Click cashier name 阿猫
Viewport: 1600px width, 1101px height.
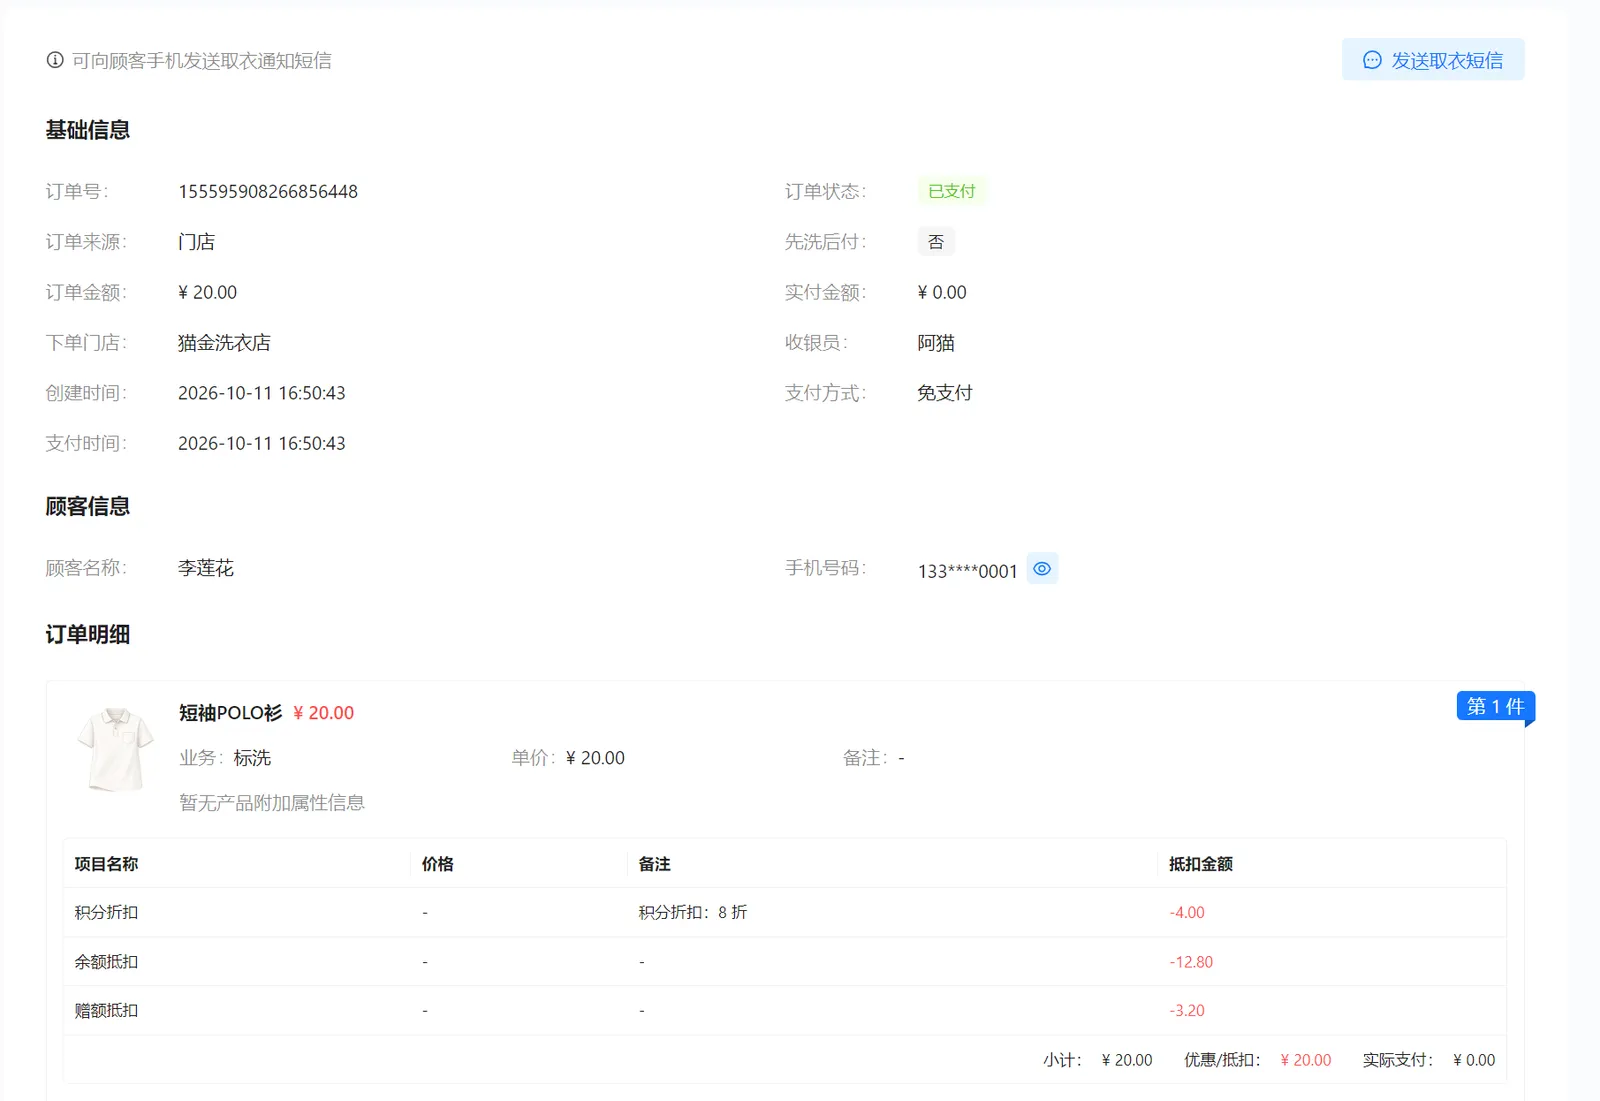click(x=936, y=343)
